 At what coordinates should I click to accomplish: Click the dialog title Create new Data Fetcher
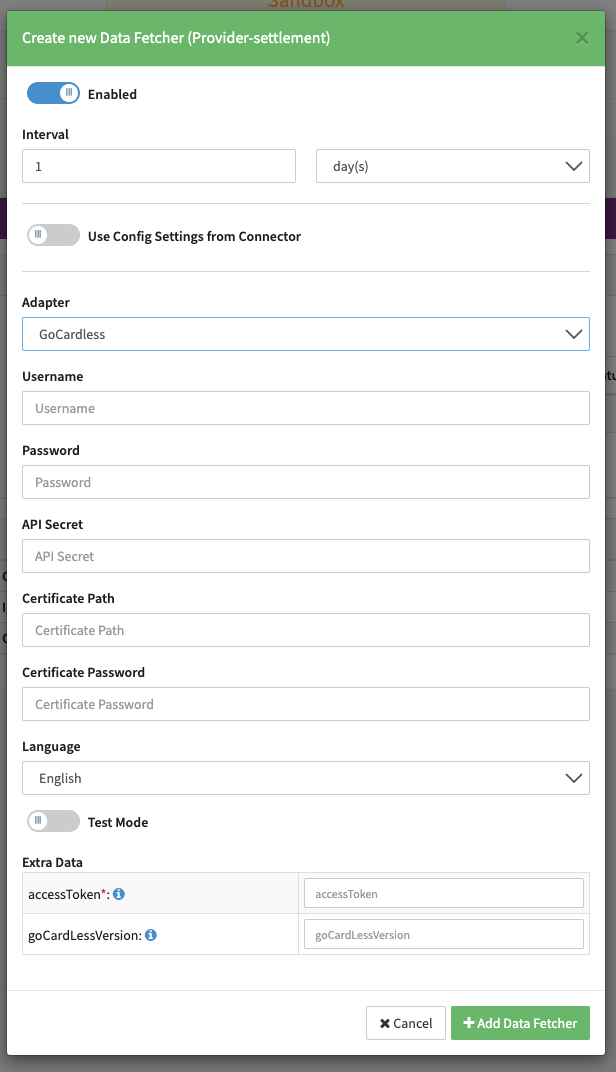176,38
